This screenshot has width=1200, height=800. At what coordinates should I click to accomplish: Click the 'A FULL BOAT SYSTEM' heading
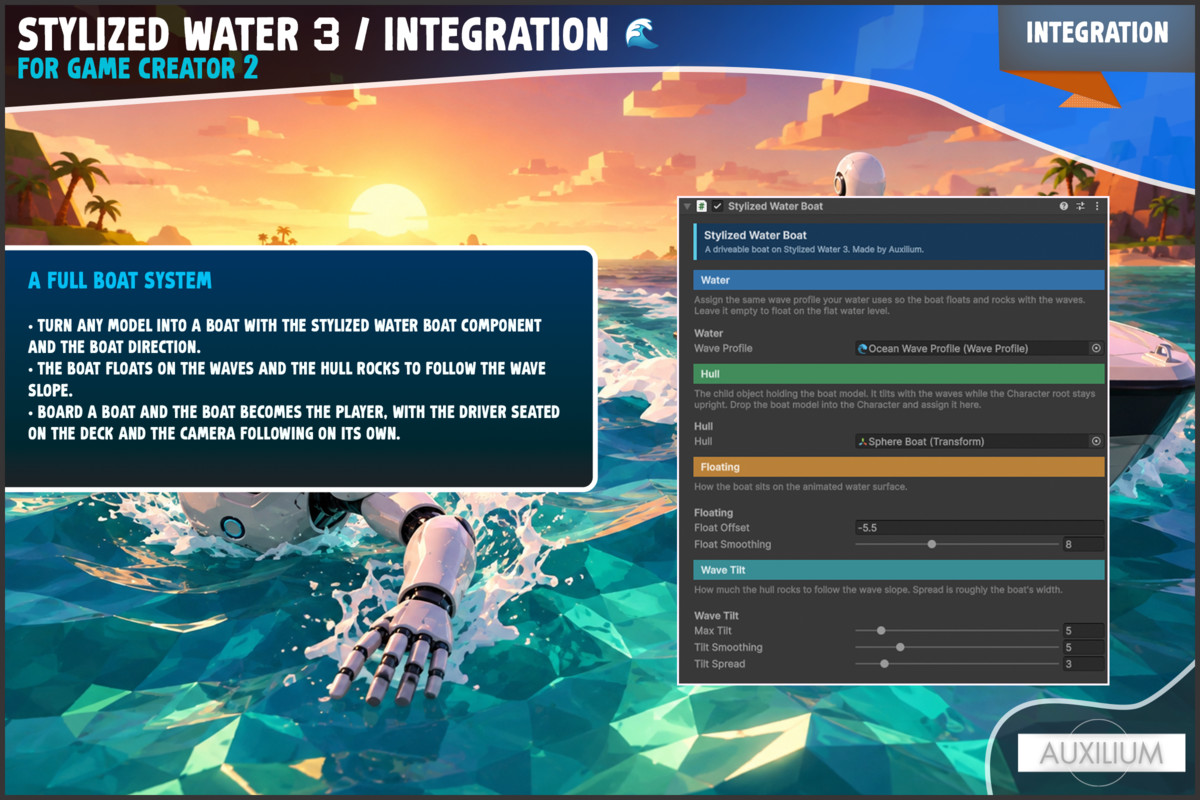point(120,281)
